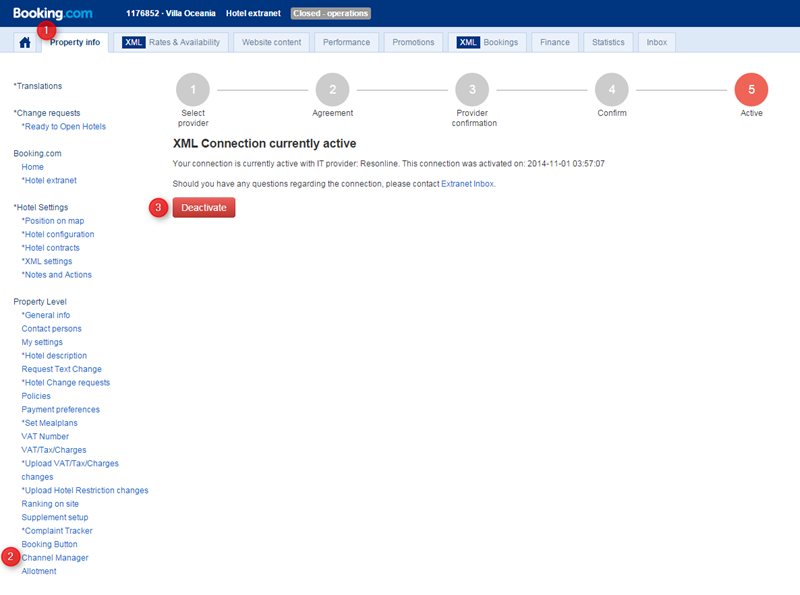Open Contact persons link
This screenshot has width=800, height=595.
click(x=52, y=329)
